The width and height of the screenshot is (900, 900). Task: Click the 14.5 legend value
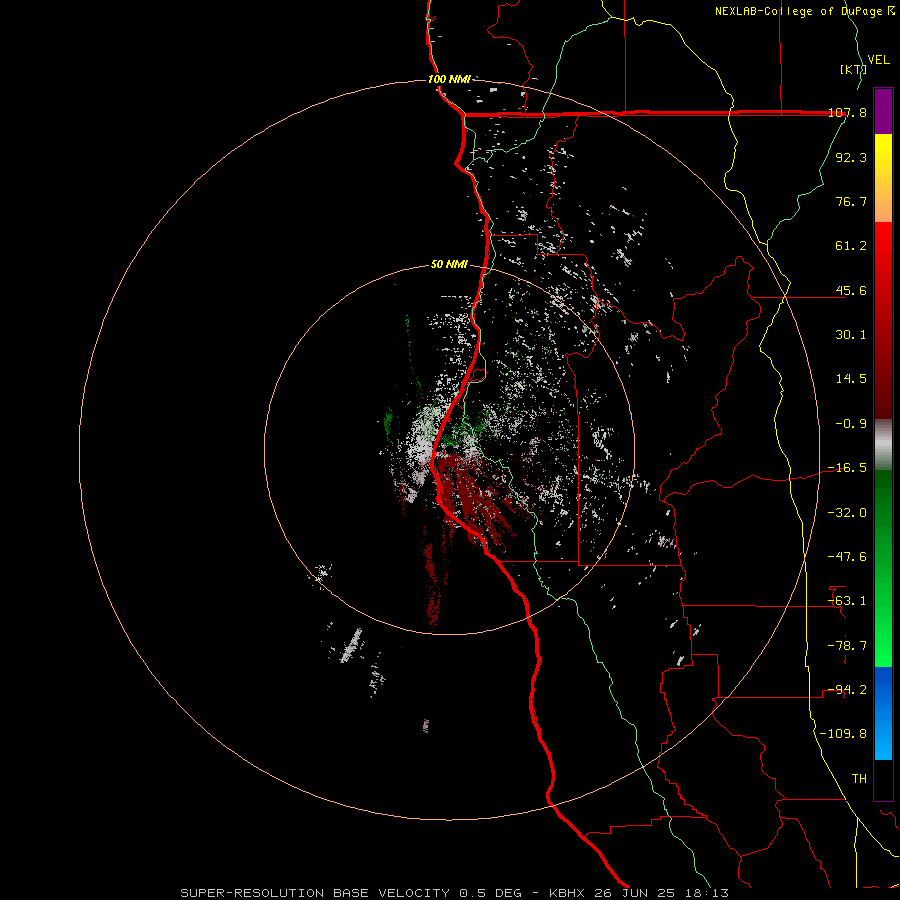[x=851, y=379]
